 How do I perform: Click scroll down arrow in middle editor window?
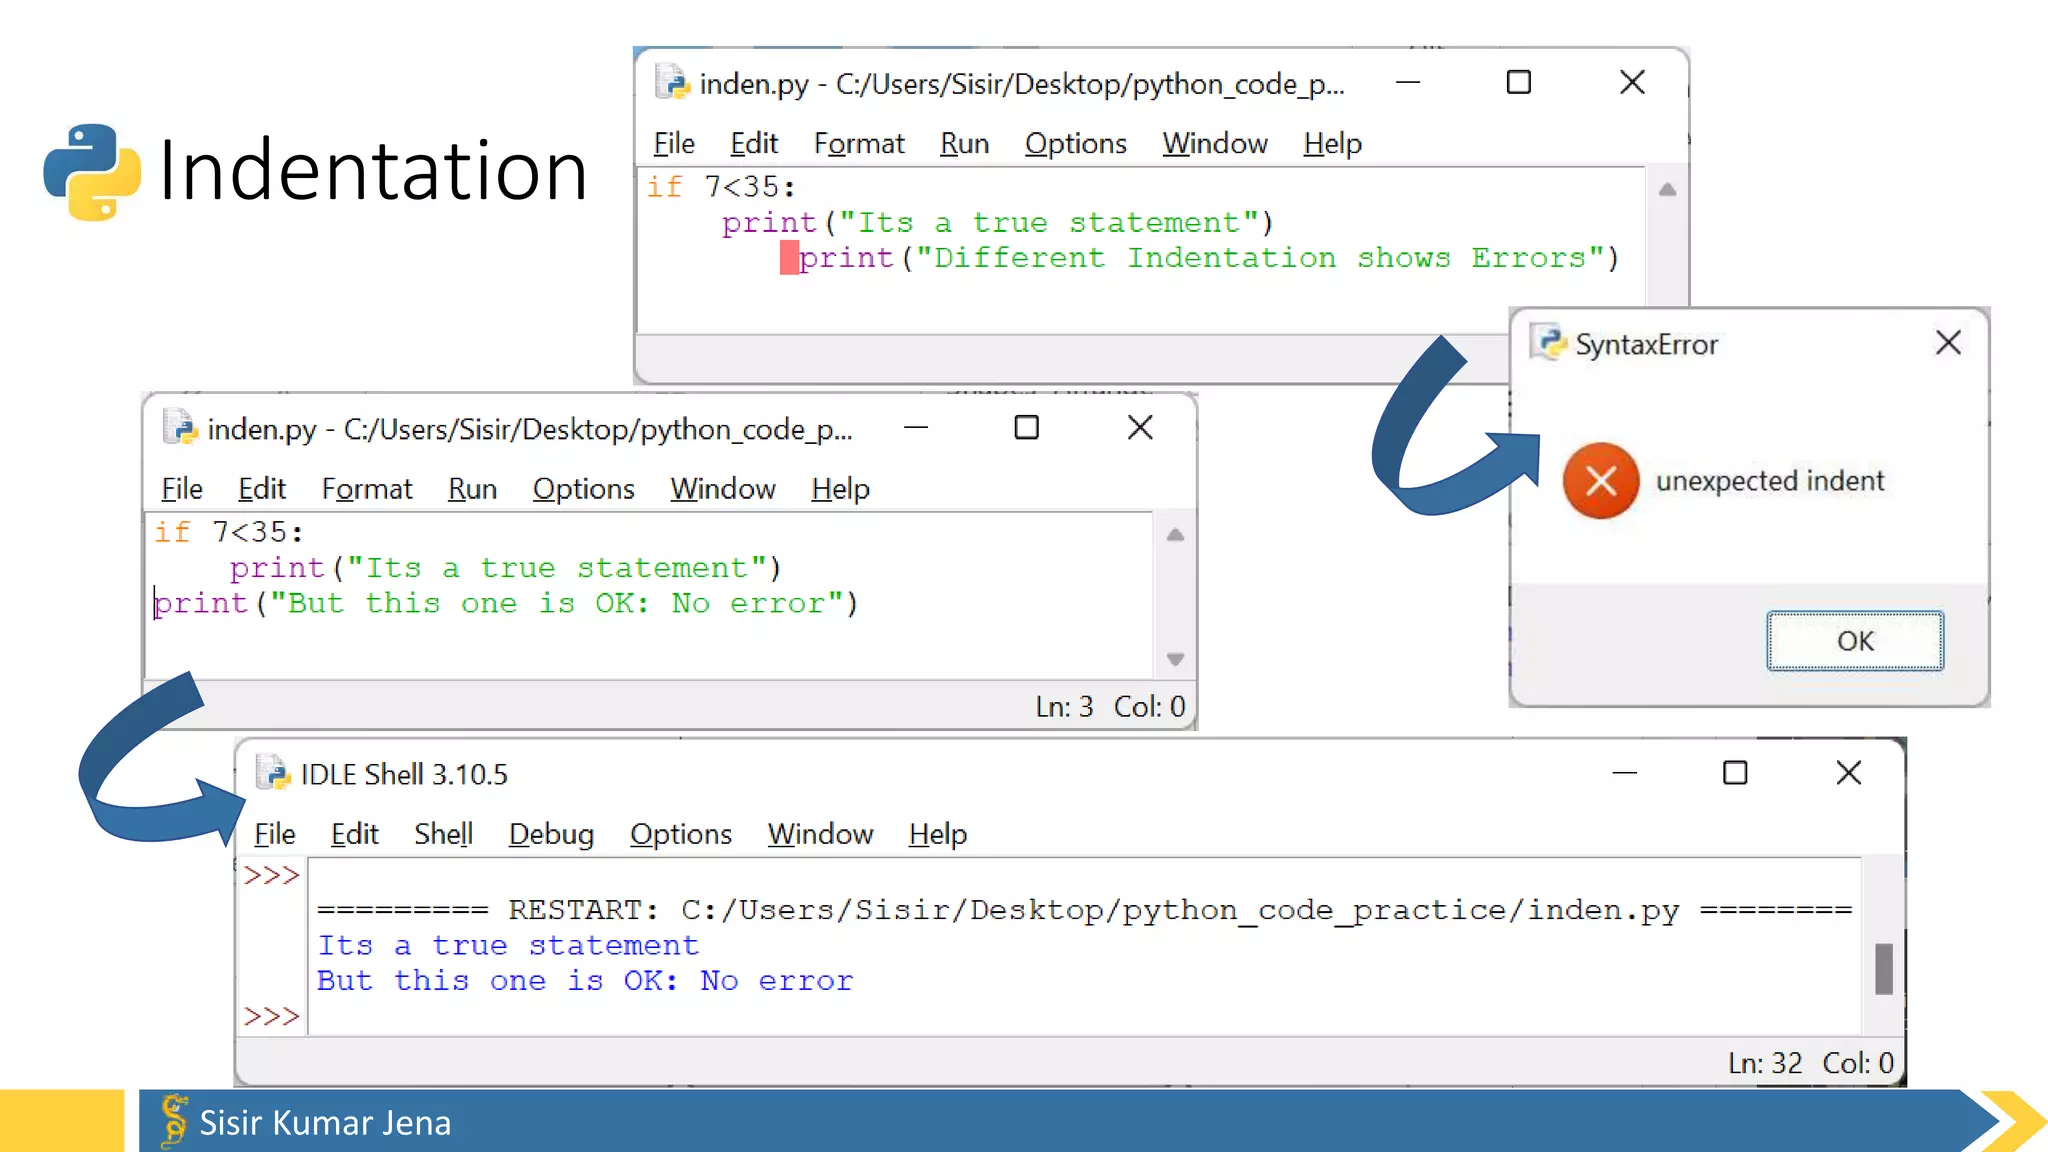[1175, 659]
